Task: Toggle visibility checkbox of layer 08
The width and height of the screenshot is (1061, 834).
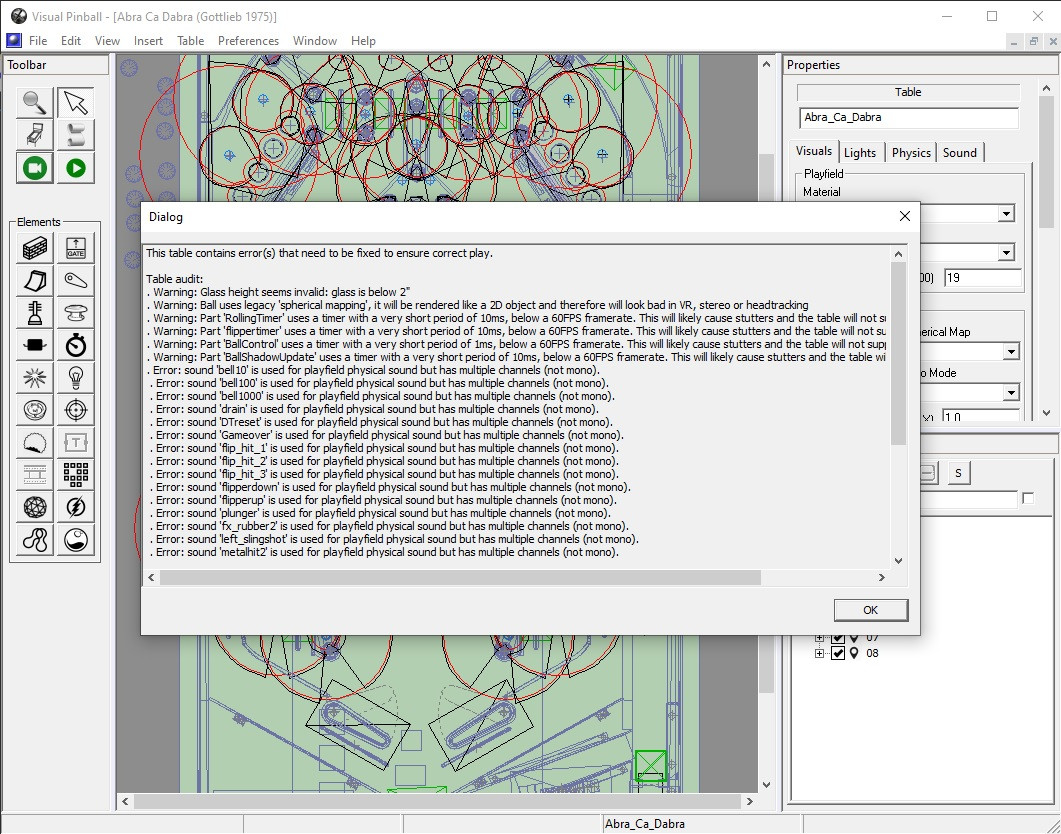Action: pyautogui.click(x=838, y=653)
